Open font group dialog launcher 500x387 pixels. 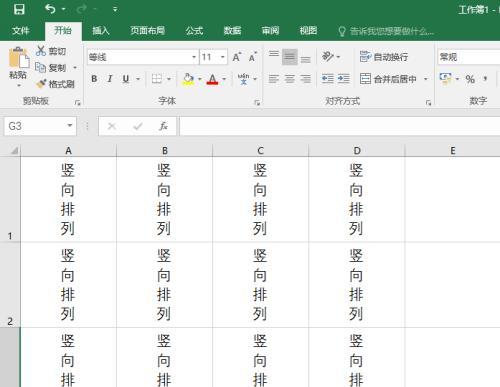click(x=257, y=103)
